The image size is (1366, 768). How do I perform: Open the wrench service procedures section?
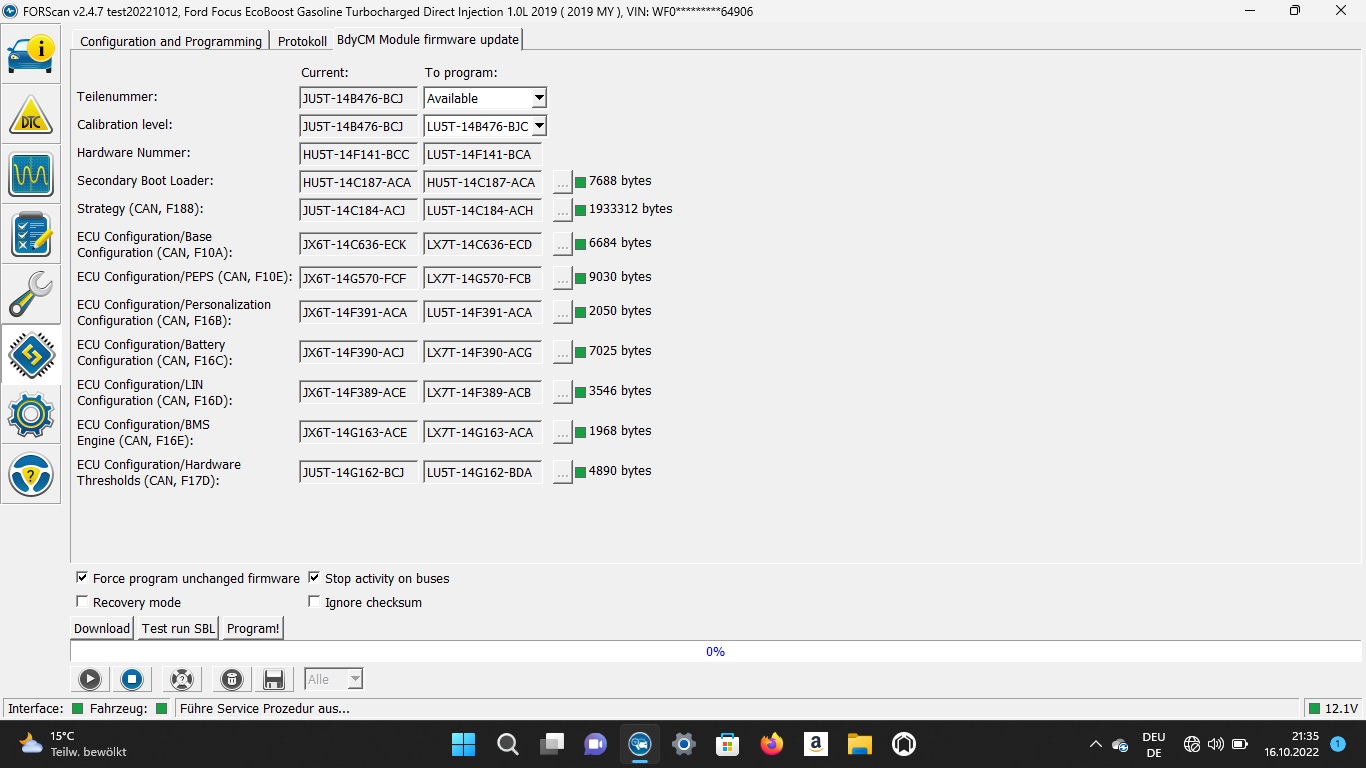click(31, 295)
